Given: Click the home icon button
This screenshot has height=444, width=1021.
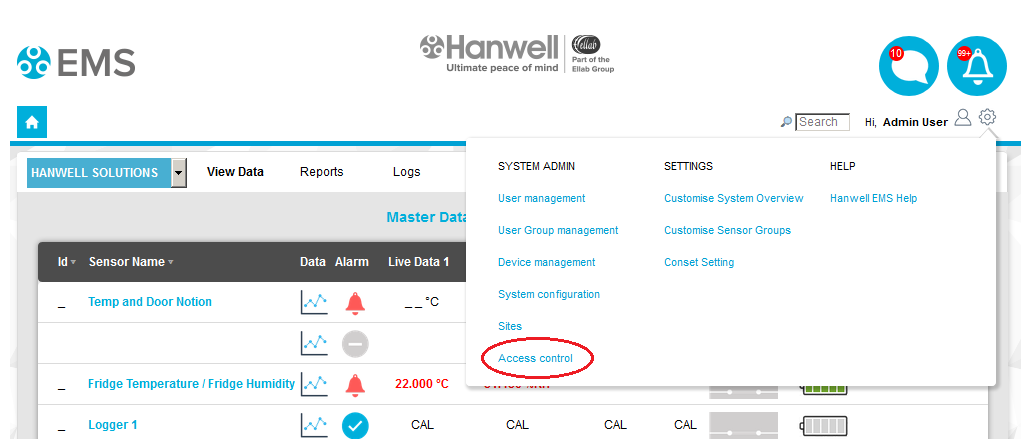Looking at the screenshot, I should (x=32, y=122).
